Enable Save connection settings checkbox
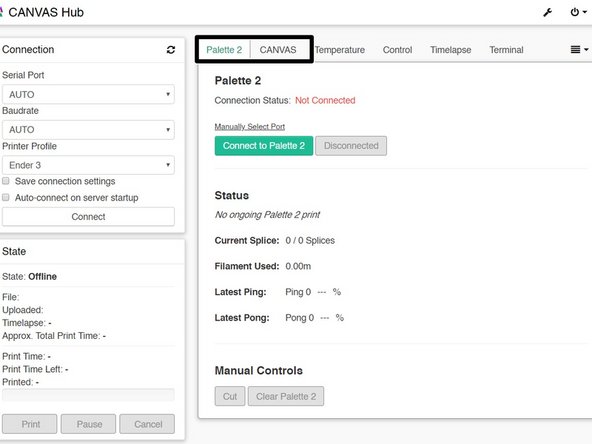592x444 pixels. pos(6,181)
